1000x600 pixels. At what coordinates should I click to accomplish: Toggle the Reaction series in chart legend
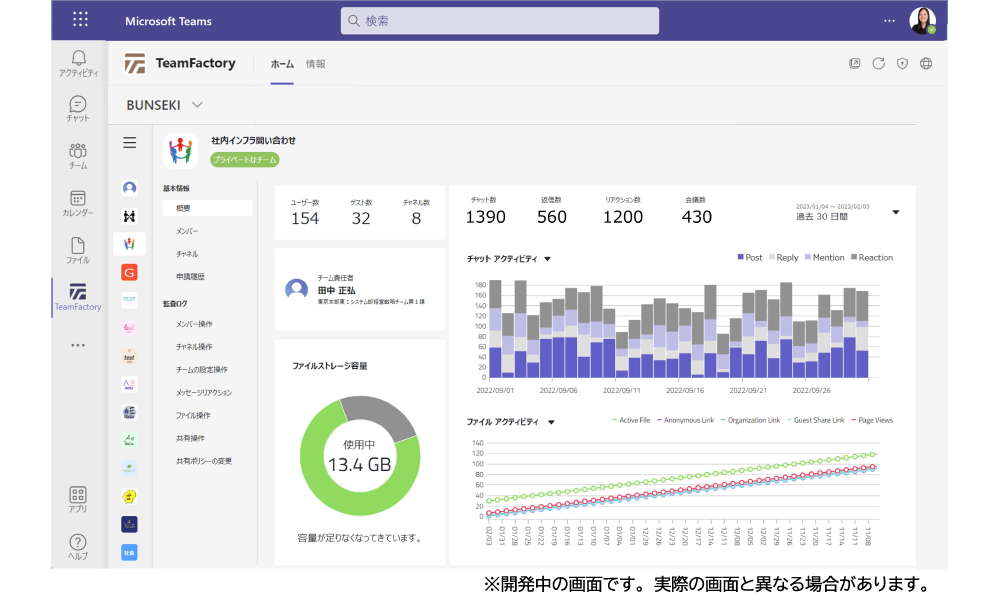[871, 258]
